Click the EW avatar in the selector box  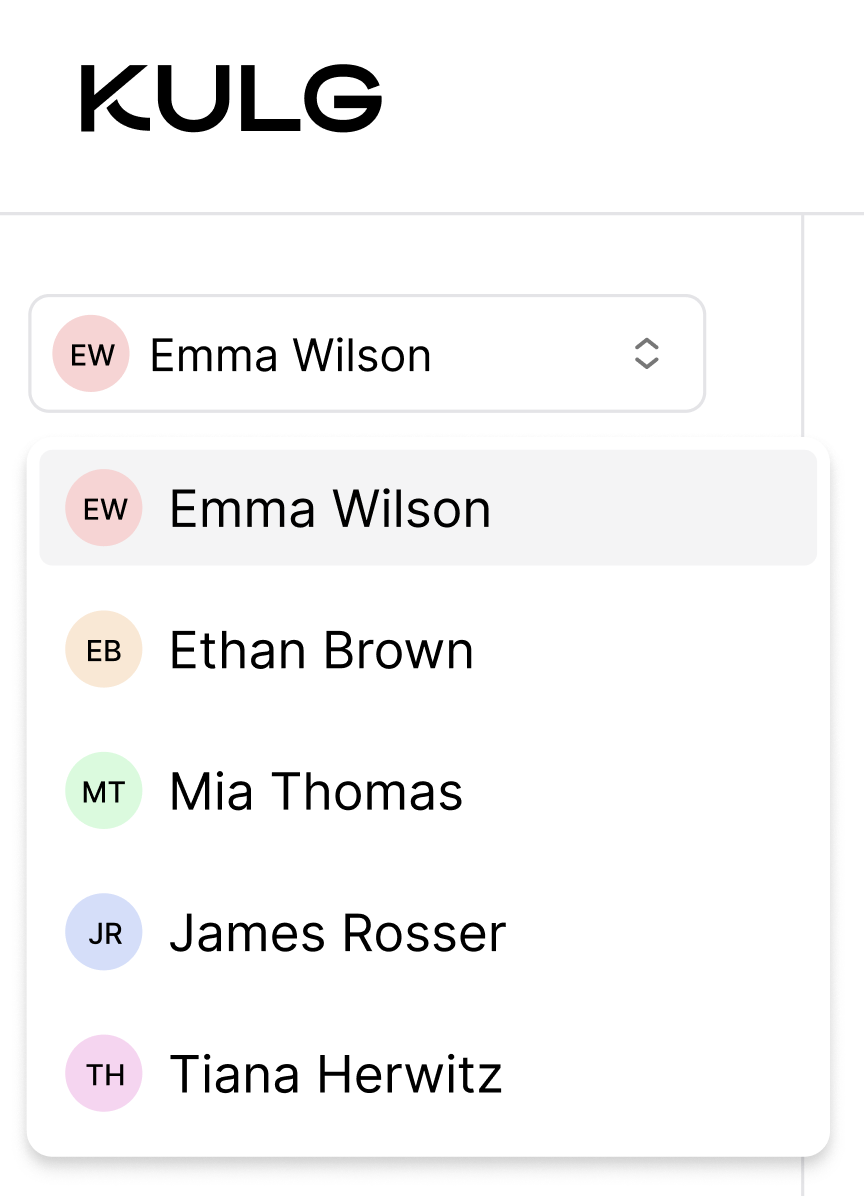(92, 354)
